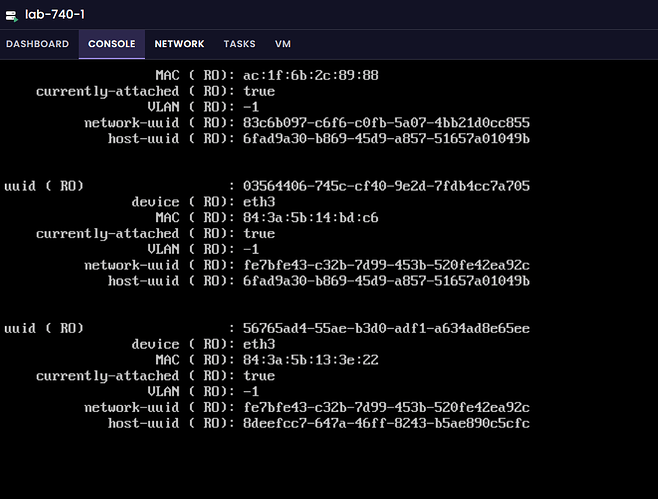The width and height of the screenshot is (658, 499).
Task: Click the lab-740-1 title text
Action: click(55, 15)
